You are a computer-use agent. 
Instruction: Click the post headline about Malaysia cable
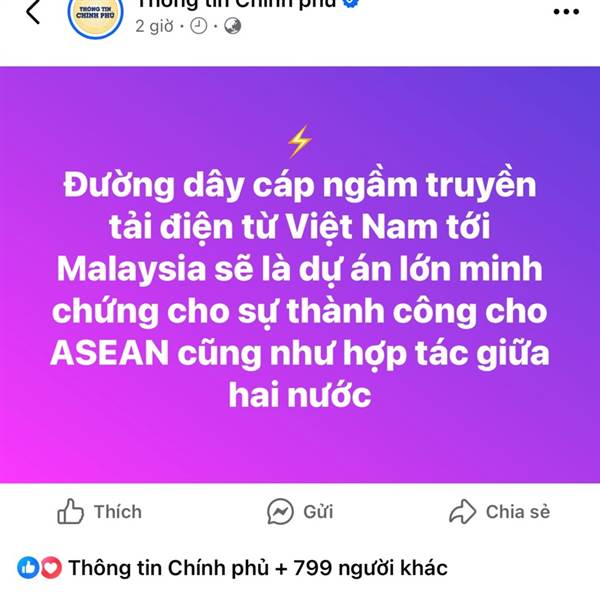pos(300,289)
